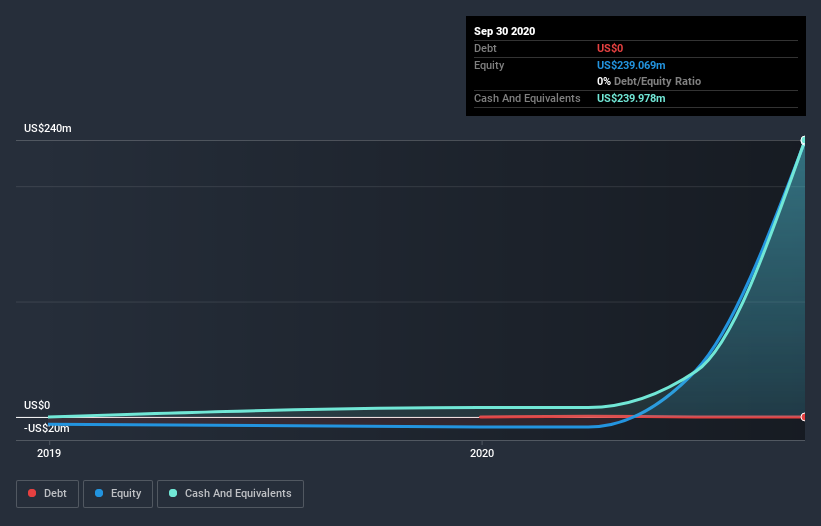
Task: Toggle the Cash And Equivalents legend button
Action: [x=230, y=494]
